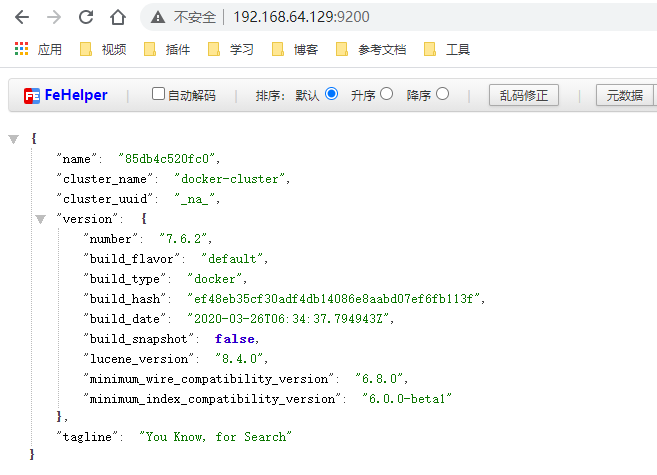This screenshot has width=657, height=475.
Task: Click the "cluster_name" key
Action: (x=105, y=179)
